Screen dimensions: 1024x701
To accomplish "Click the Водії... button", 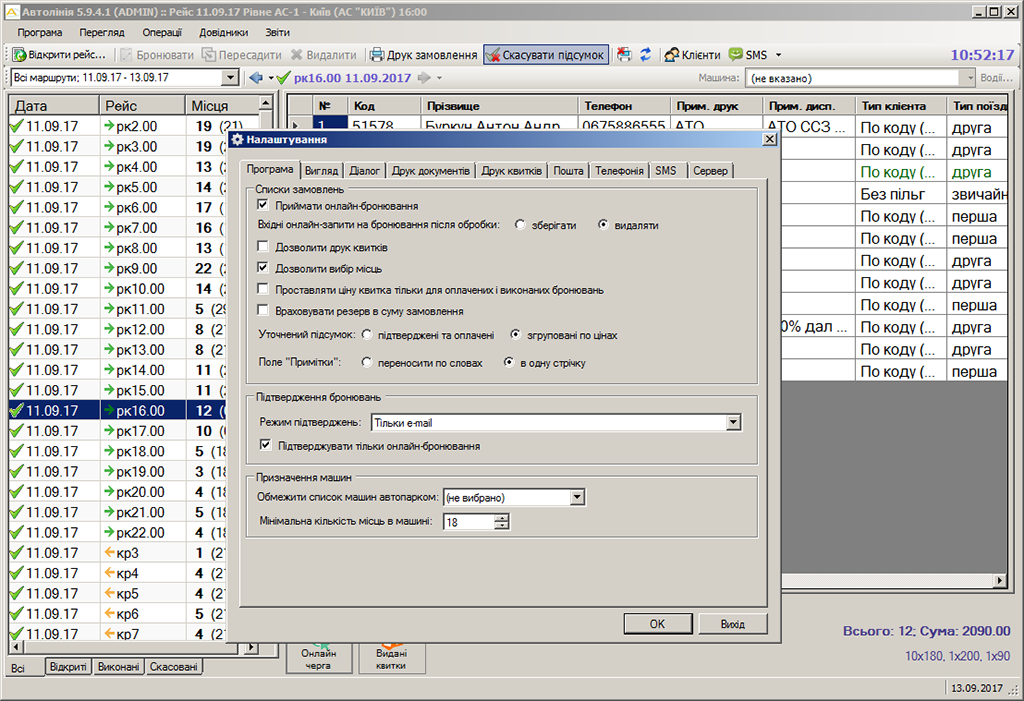I will pos(996,78).
